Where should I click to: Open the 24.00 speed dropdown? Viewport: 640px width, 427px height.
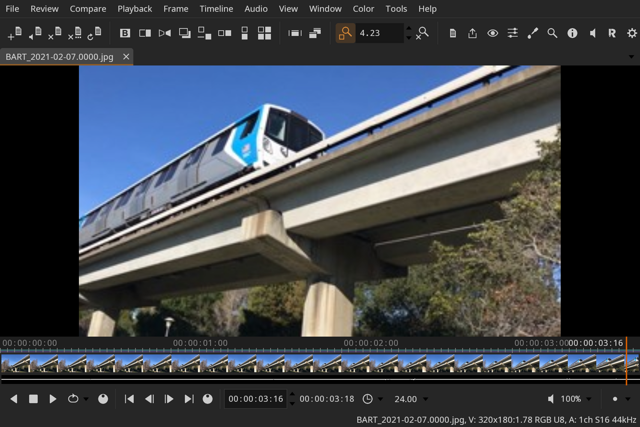(x=410, y=399)
